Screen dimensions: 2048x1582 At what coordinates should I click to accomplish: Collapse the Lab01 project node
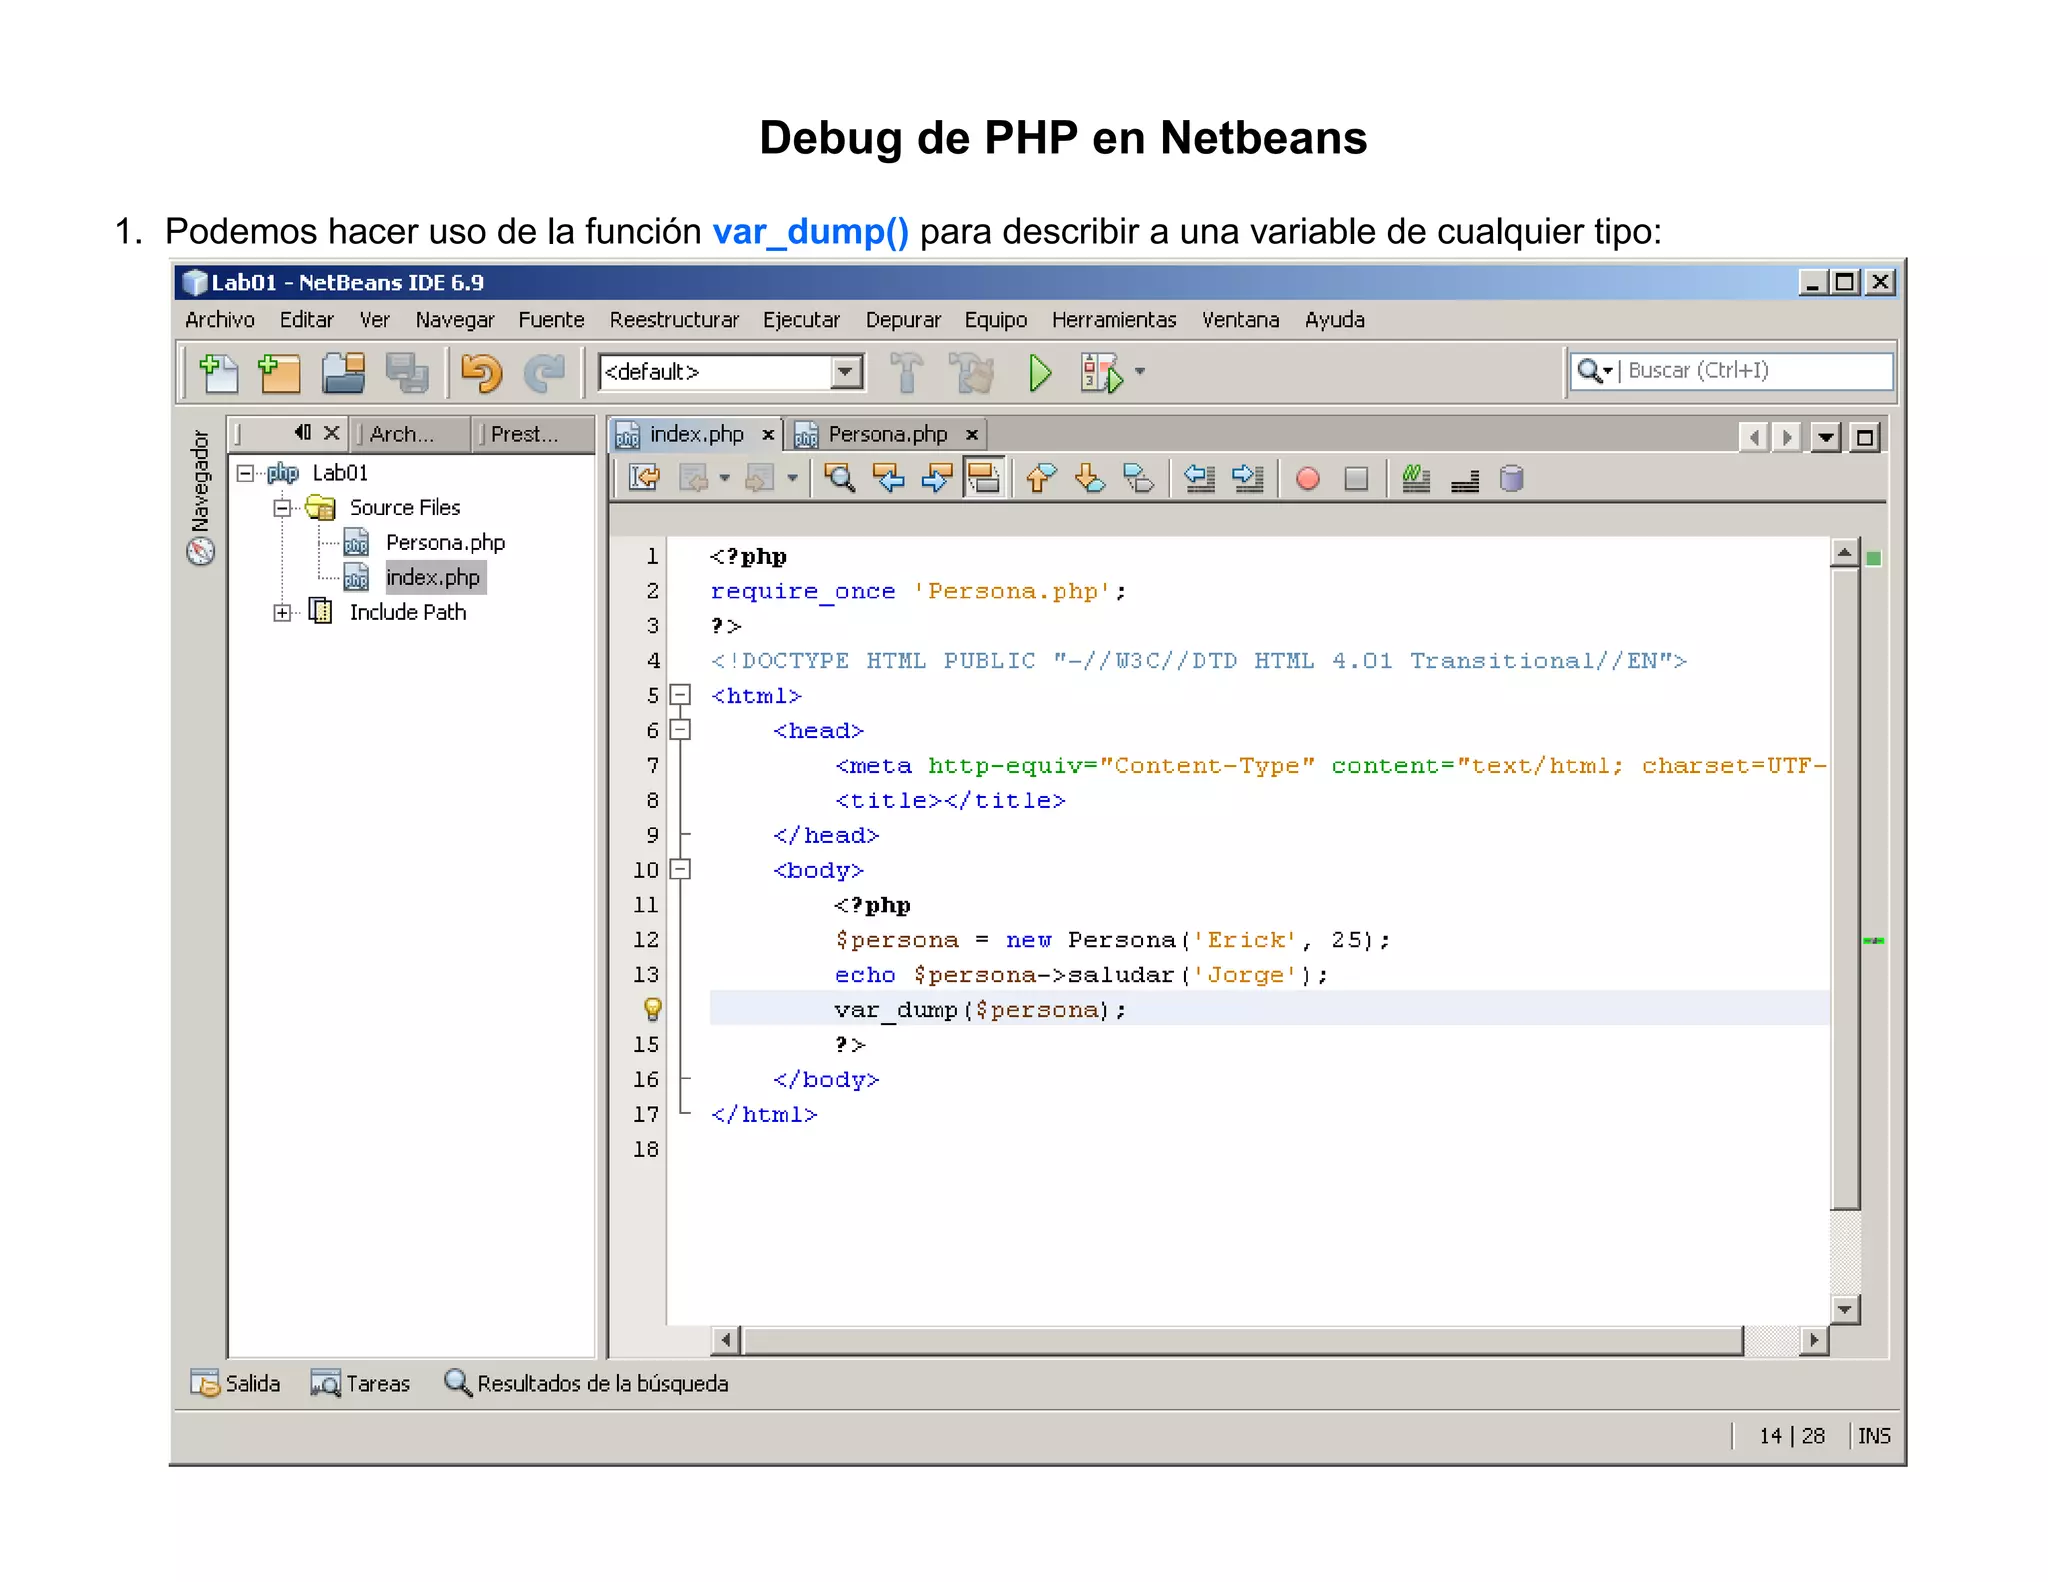tap(245, 473)
